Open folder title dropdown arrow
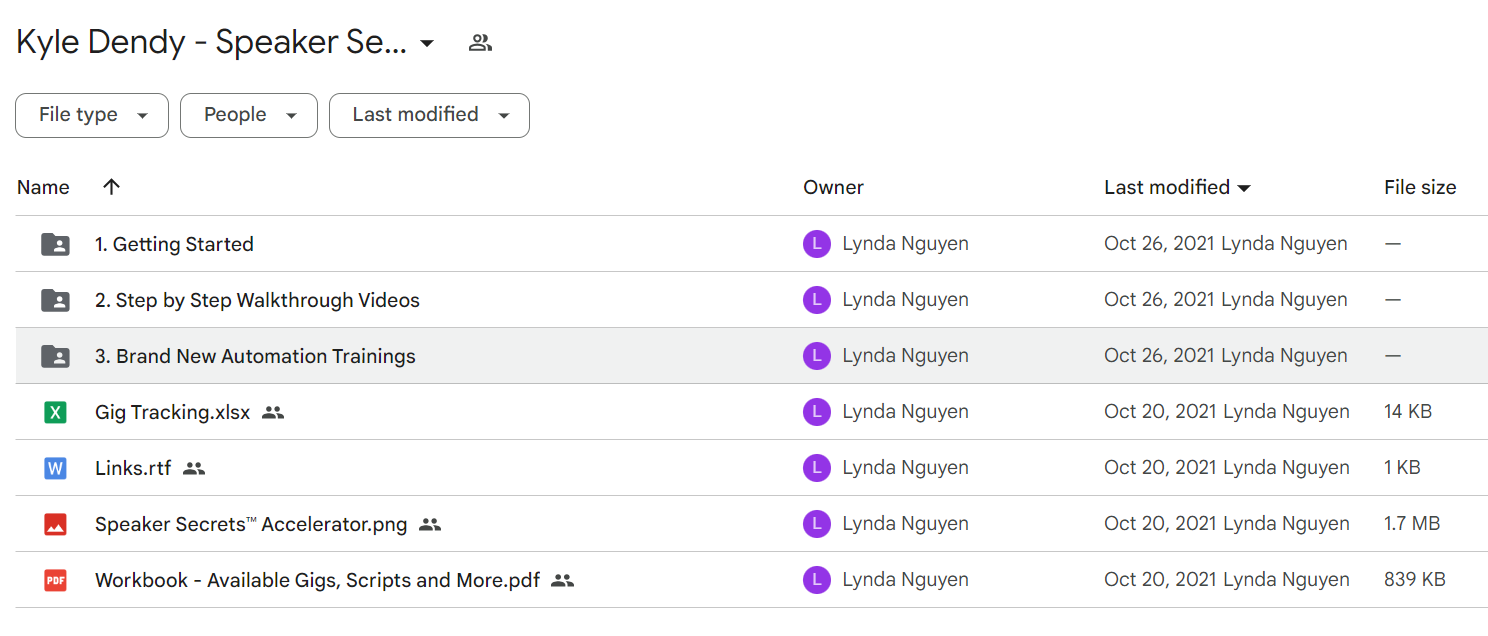Viewport: 1488px width, 636px height. 427,43
